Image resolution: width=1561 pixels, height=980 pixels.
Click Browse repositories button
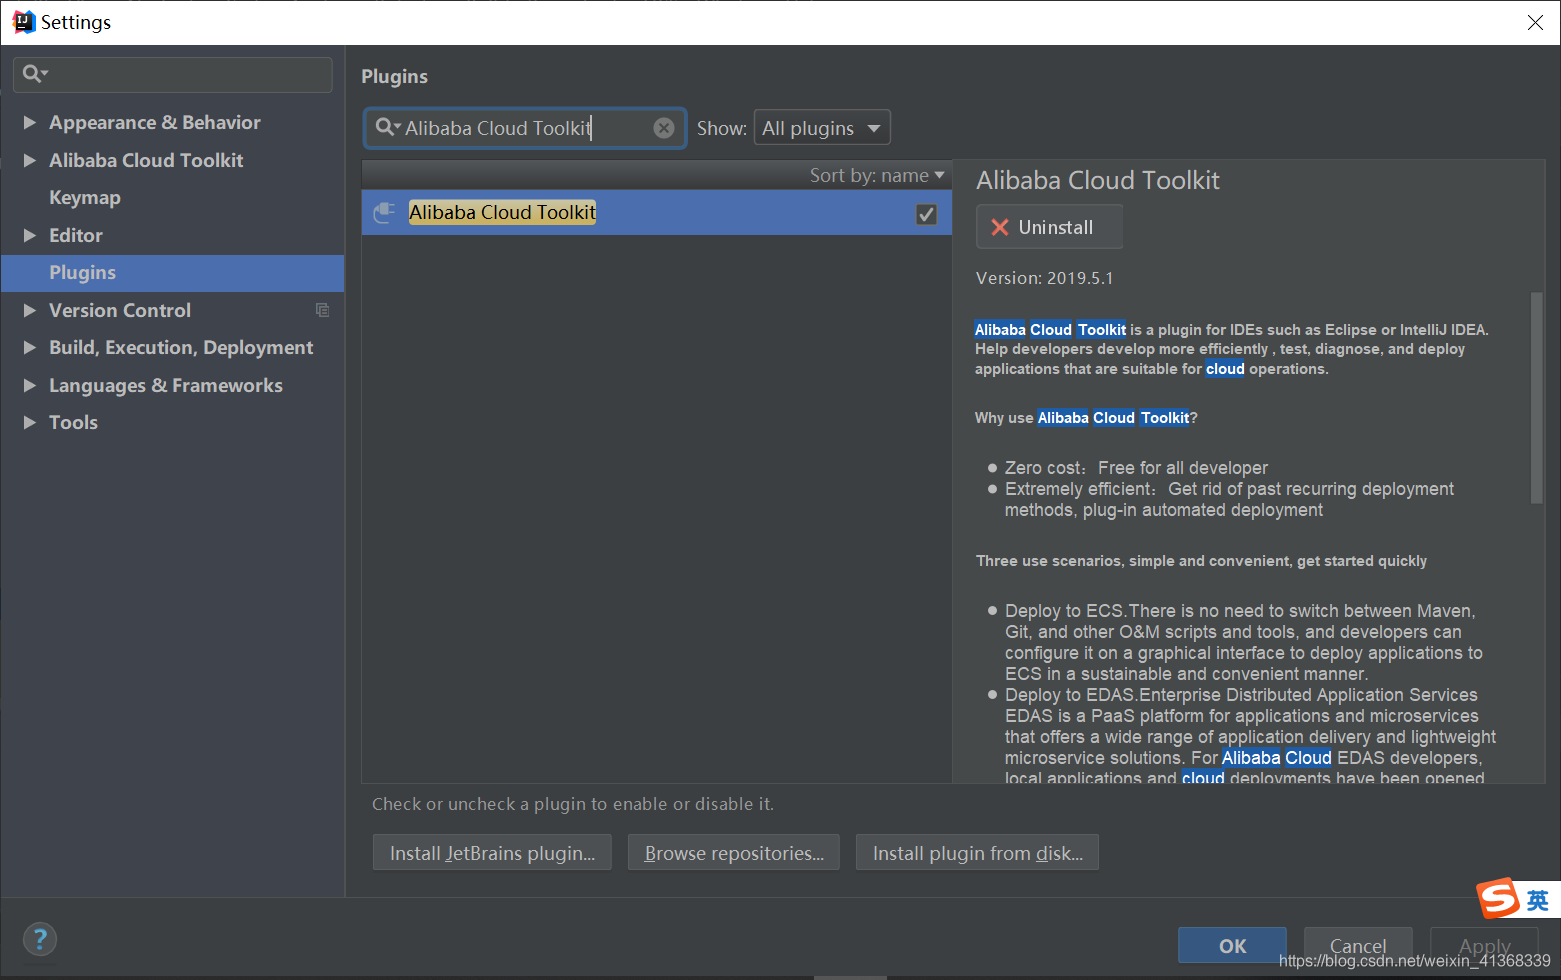pyautogui.click(x=734, y=853)
